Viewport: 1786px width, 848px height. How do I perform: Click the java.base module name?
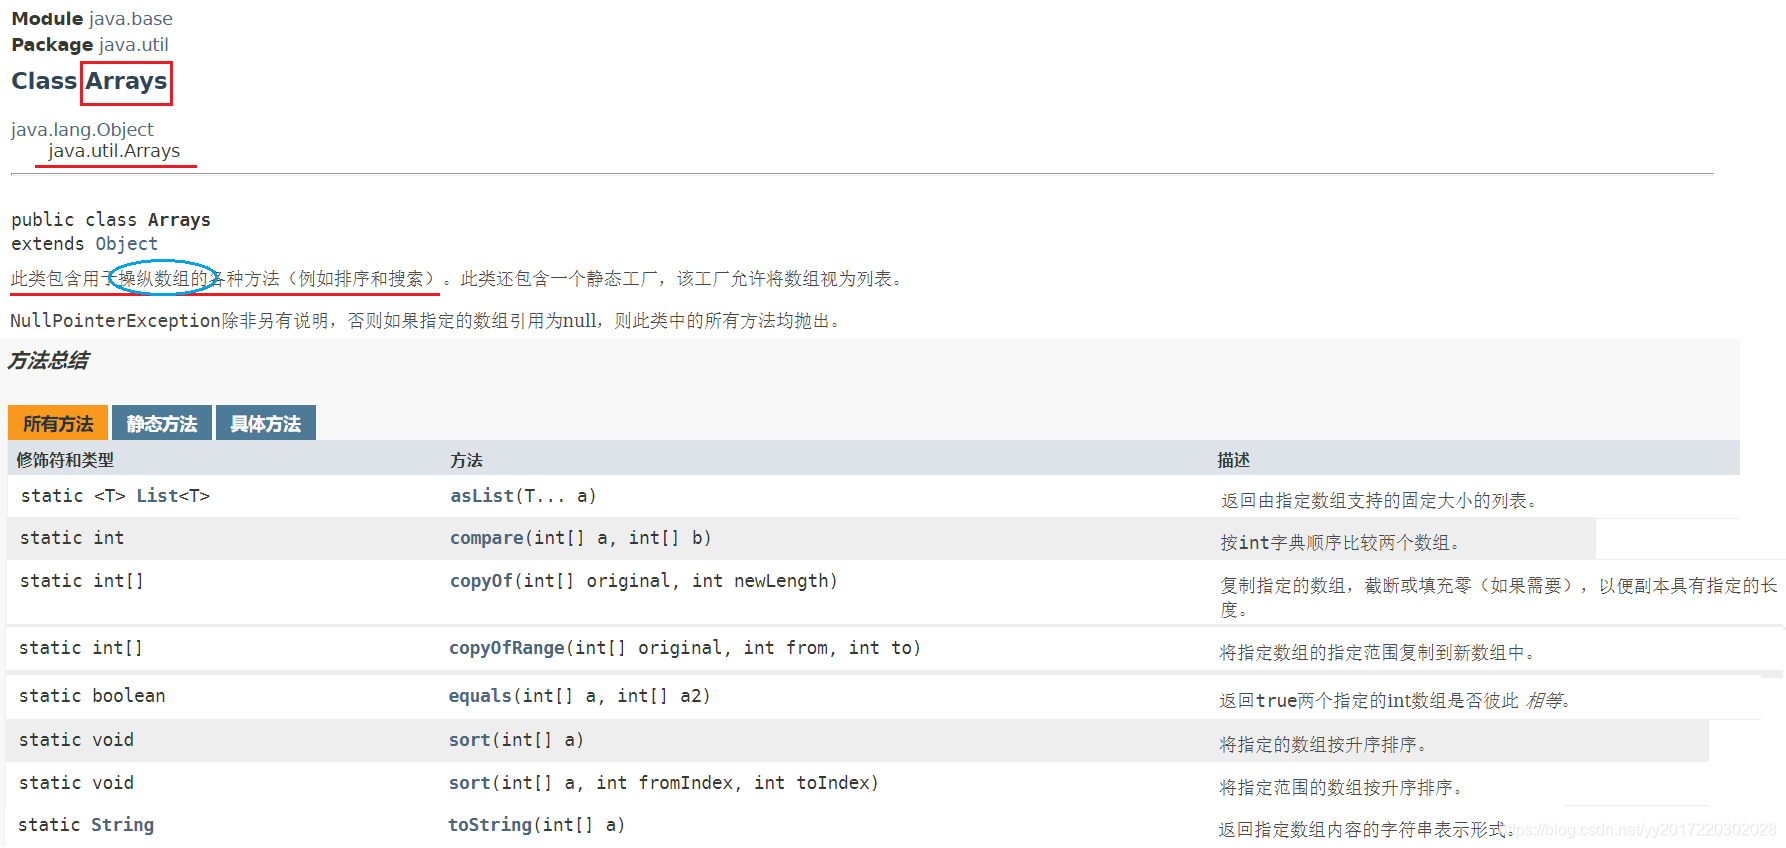[130, 19]
